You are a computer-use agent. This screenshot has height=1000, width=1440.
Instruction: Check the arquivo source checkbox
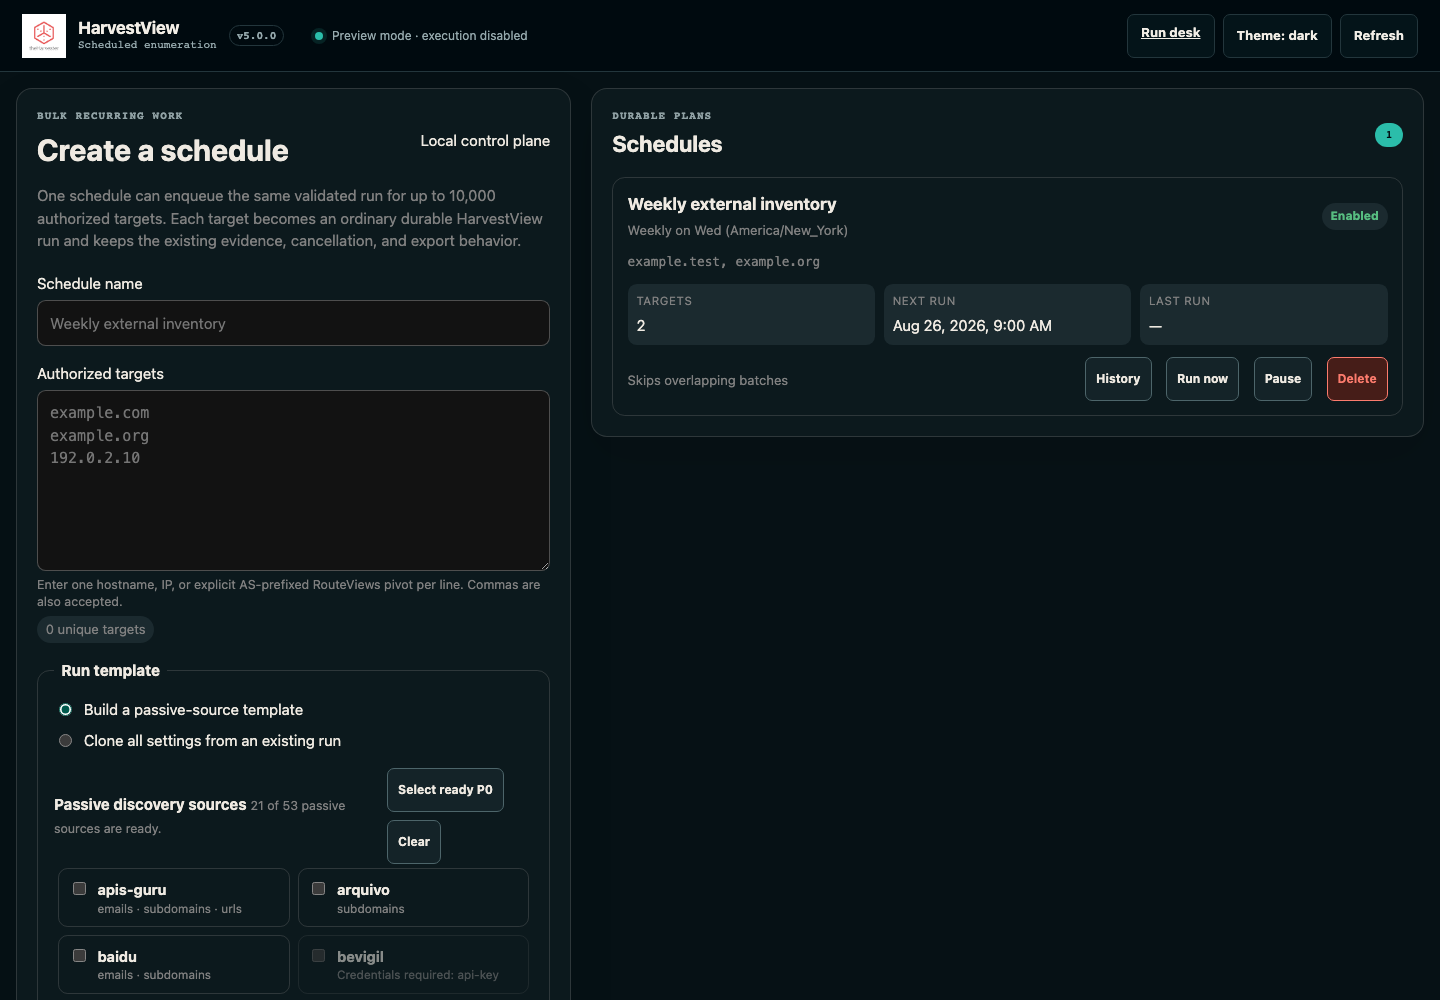coord(319,889)
